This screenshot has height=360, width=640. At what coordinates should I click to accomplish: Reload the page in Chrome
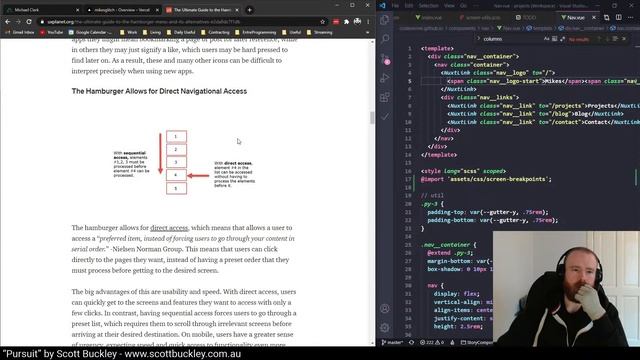[x=29, y=22]
